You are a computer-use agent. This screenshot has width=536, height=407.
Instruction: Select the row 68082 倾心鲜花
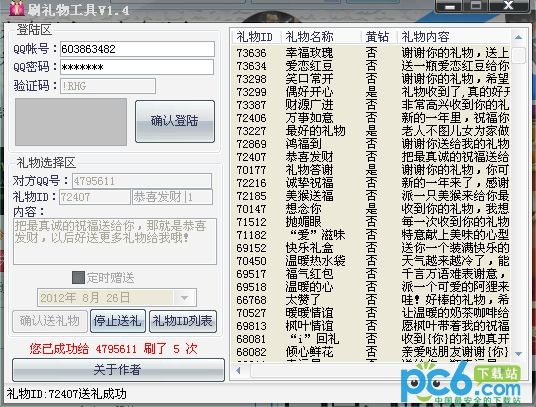[x=371, y=352]
